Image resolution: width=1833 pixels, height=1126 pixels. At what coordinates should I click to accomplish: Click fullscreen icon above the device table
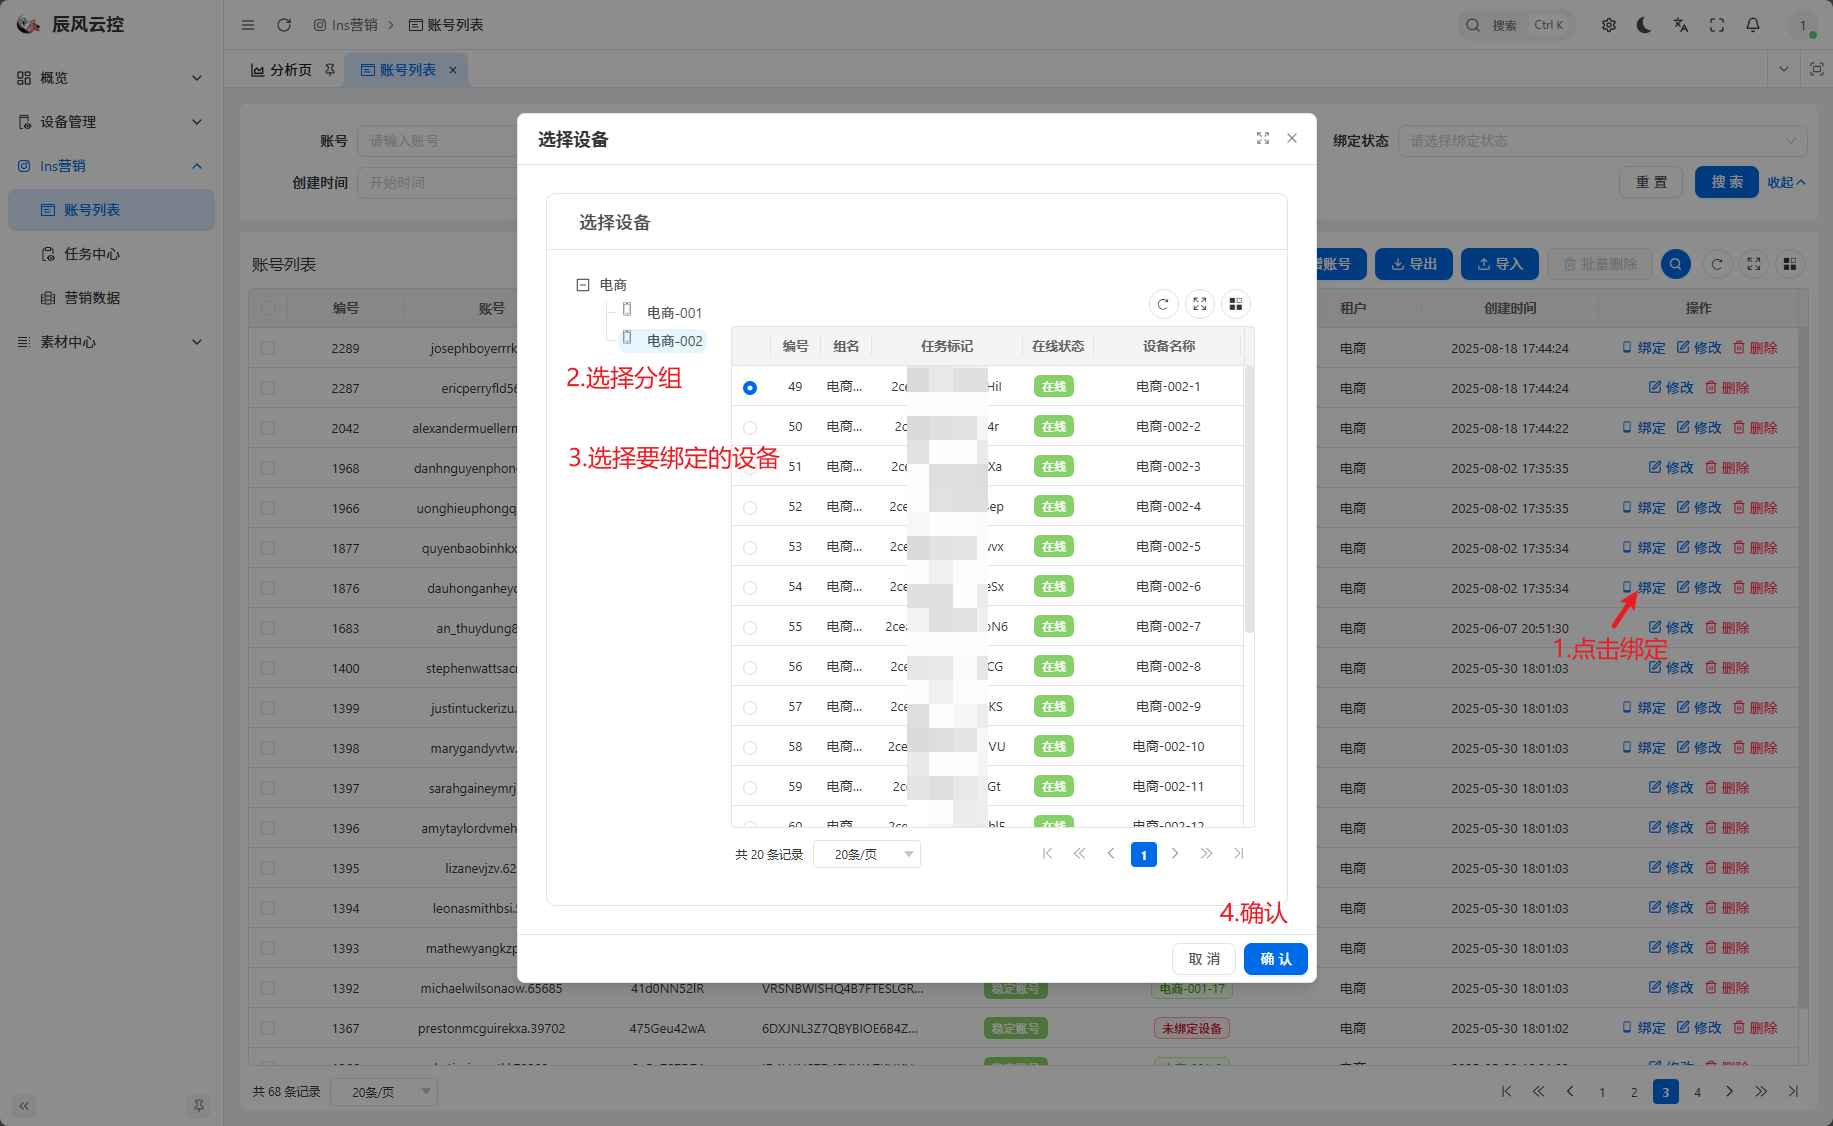click(1200, 304)
